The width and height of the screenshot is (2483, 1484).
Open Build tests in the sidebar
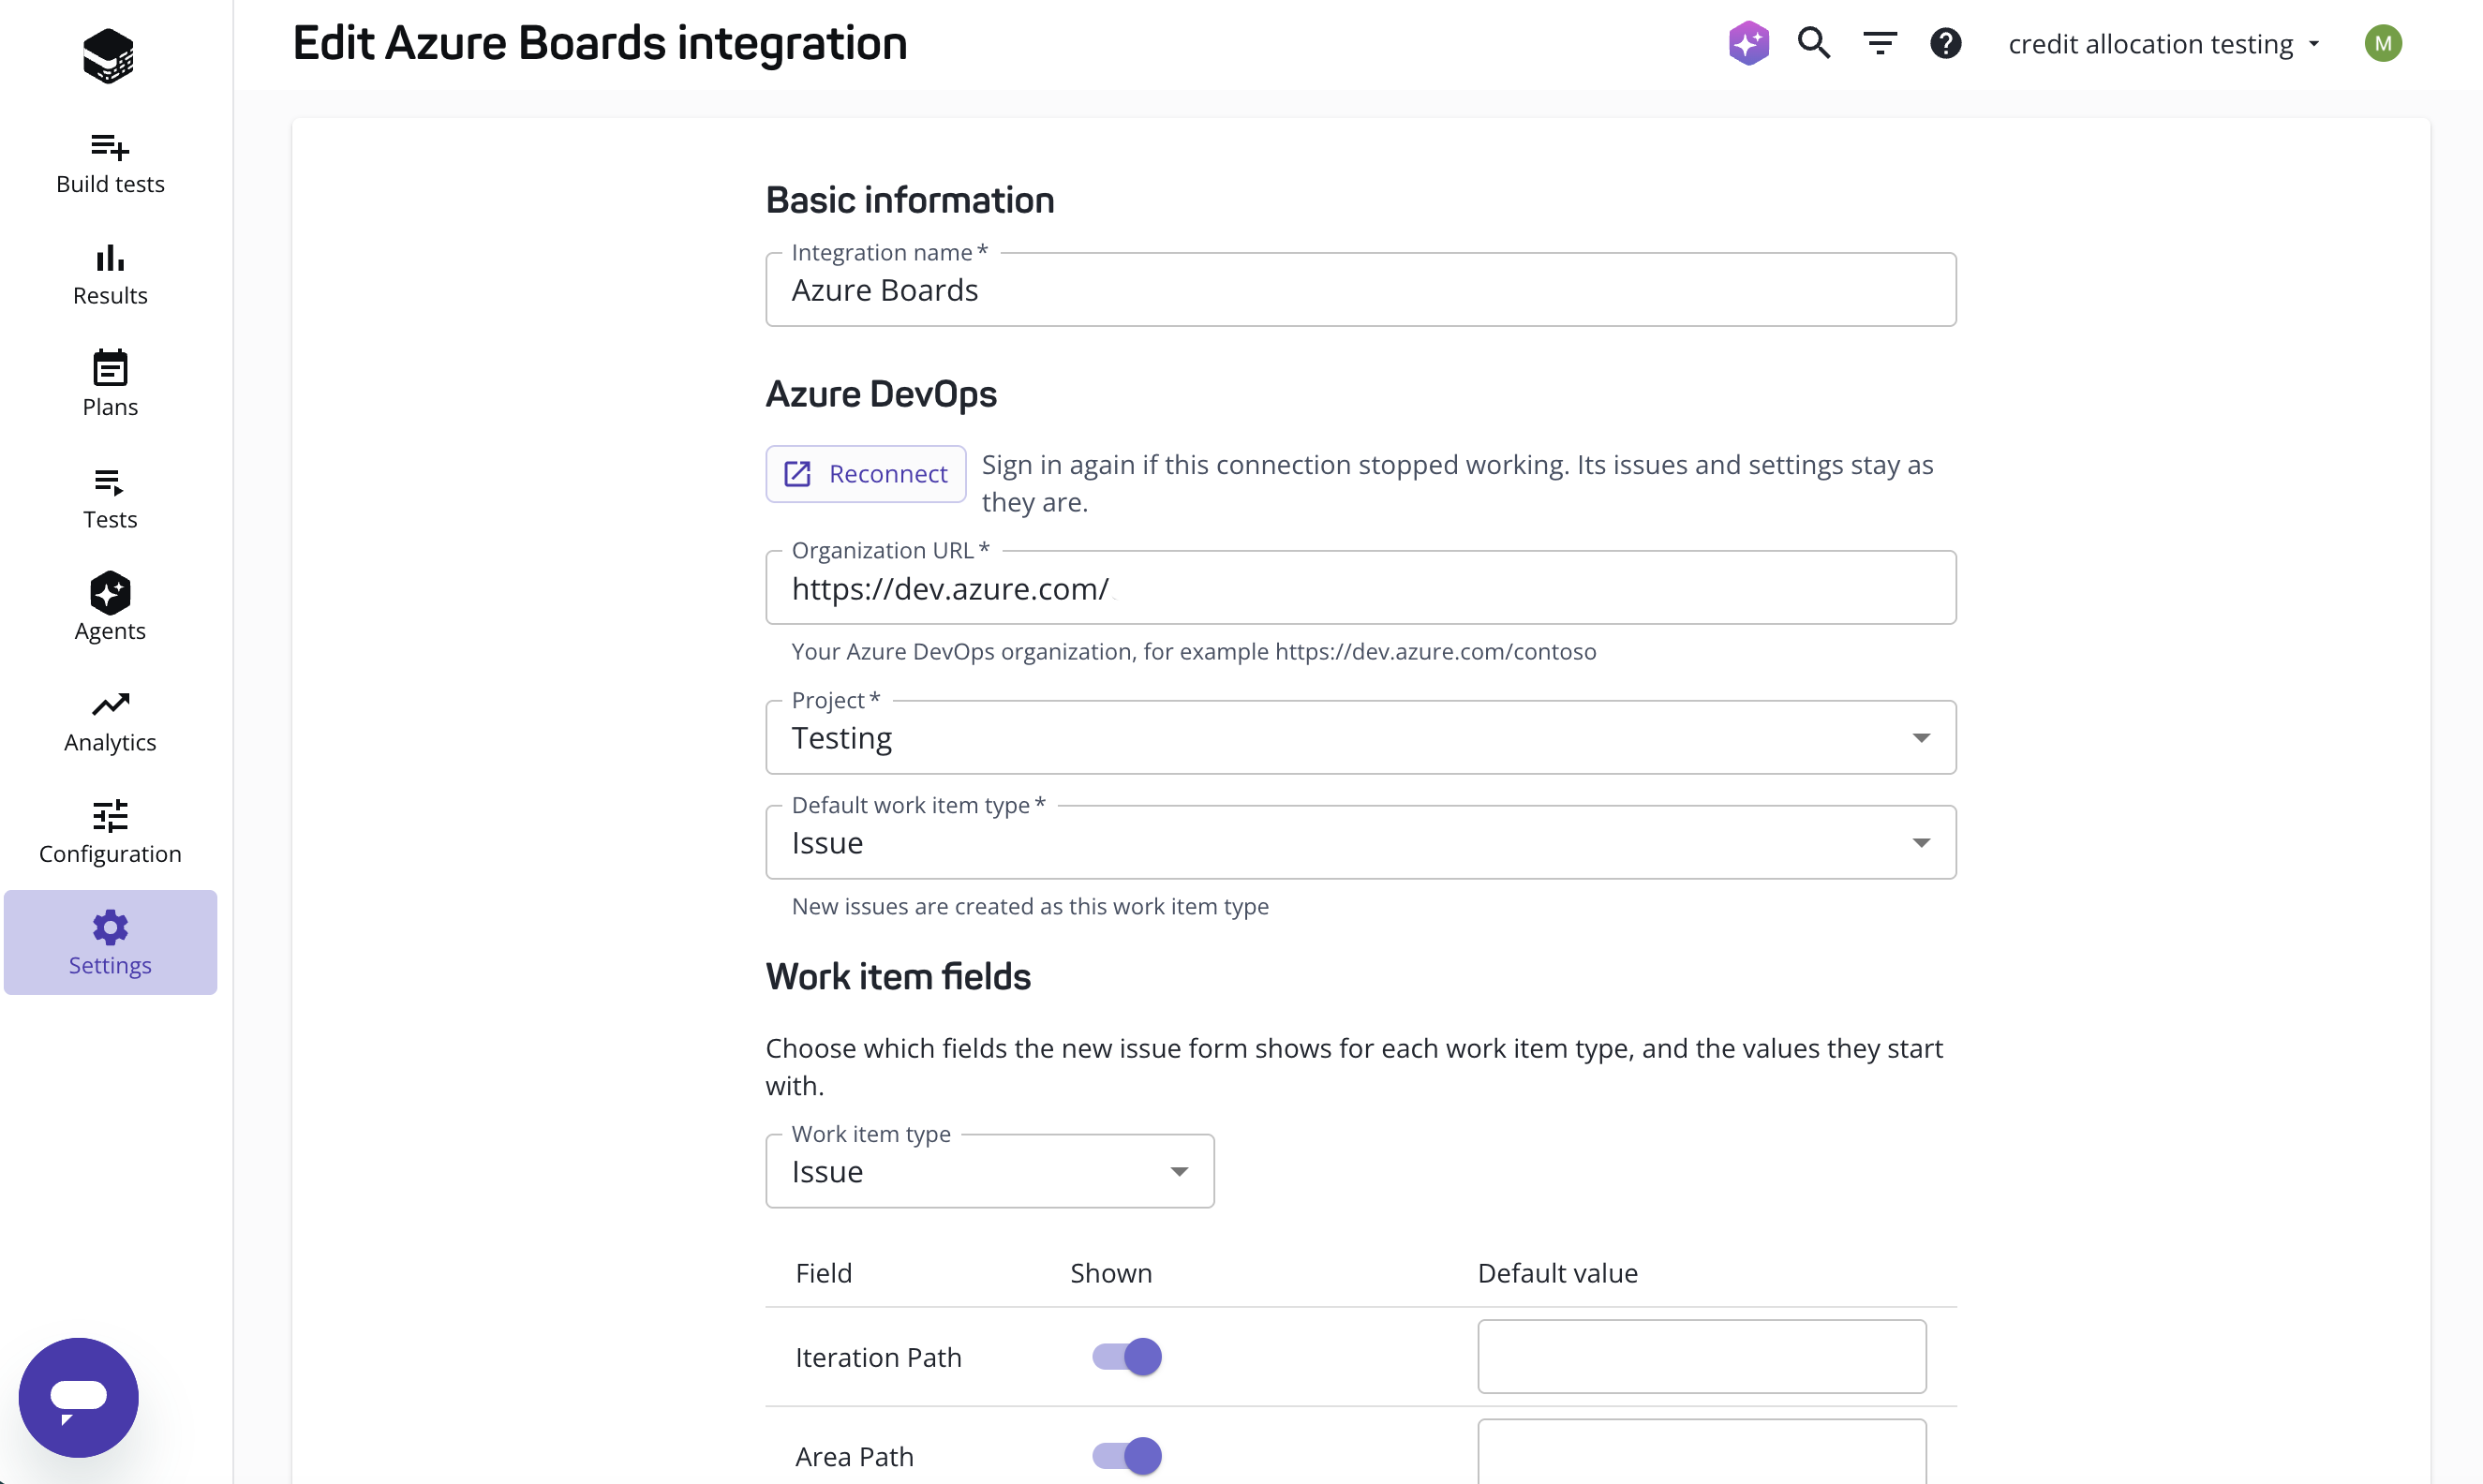(x=110, y=163)
